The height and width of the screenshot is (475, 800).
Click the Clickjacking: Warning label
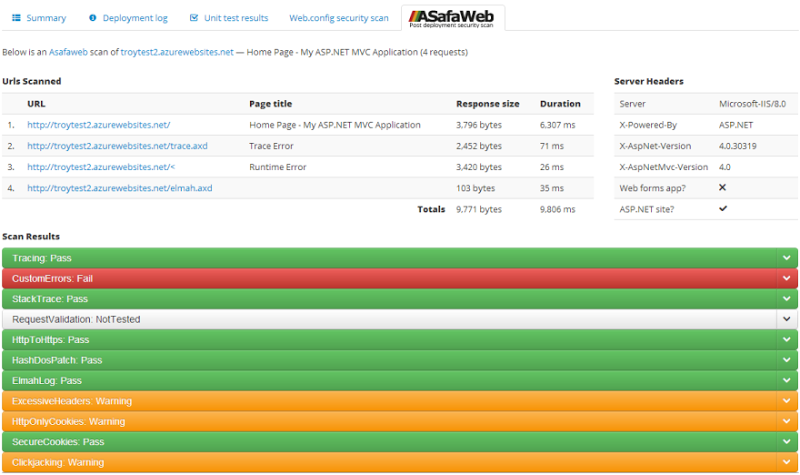coord(58,462)
